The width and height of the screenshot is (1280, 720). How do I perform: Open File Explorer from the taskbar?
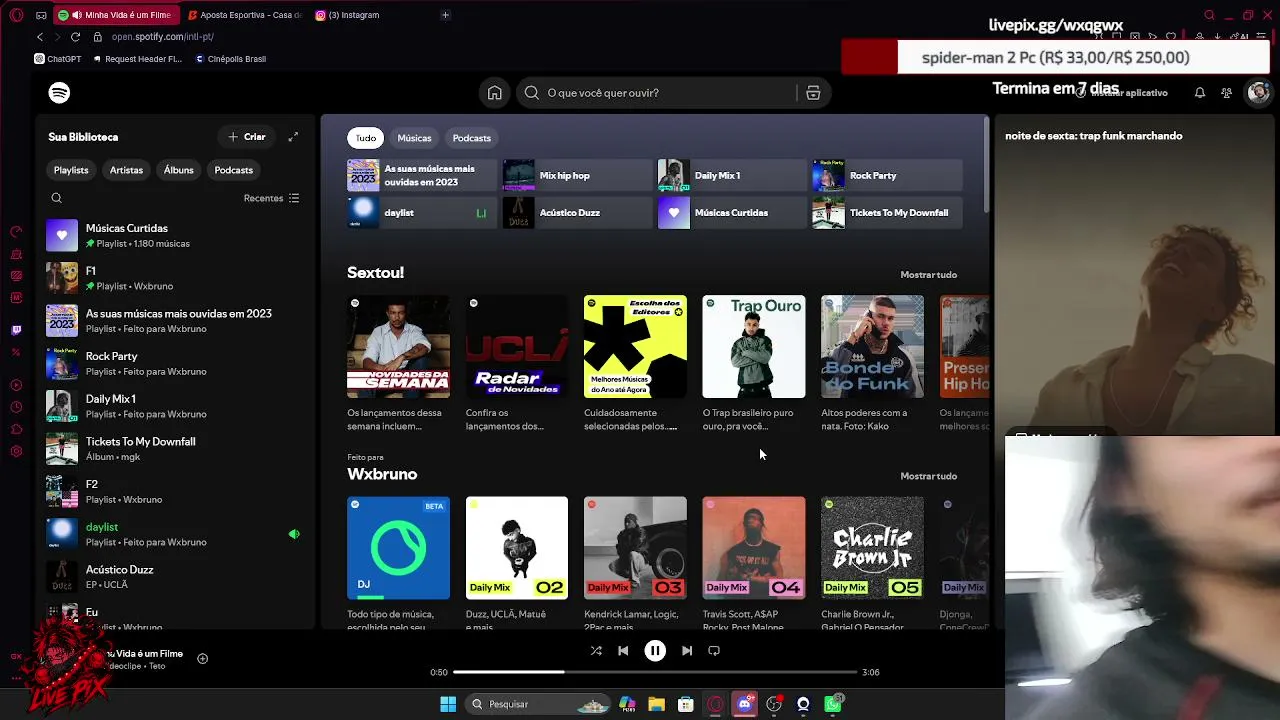(656, 704)
